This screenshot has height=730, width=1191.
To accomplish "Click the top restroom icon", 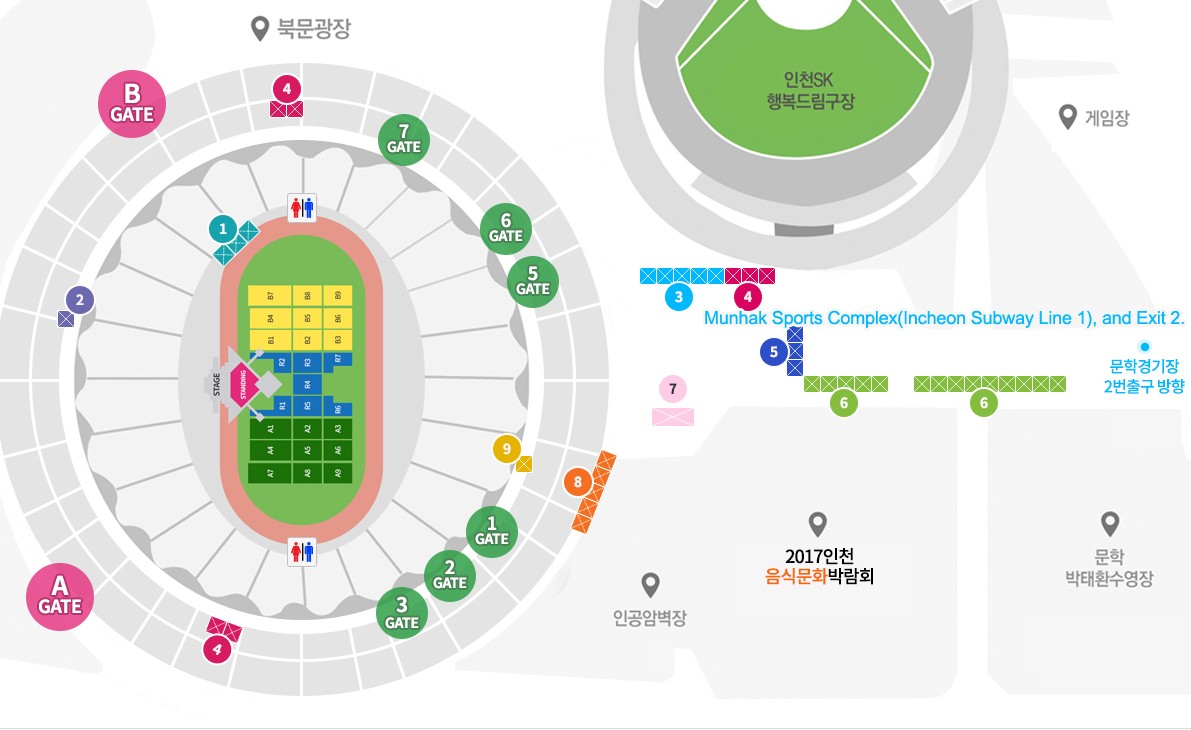I will [302, 208].
